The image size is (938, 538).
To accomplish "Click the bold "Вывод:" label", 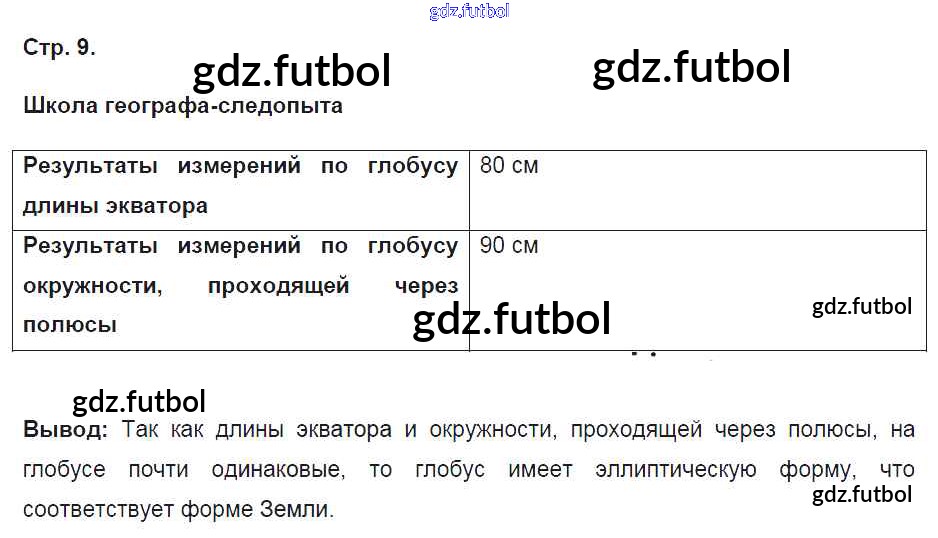I will click(x=63, y=431).
